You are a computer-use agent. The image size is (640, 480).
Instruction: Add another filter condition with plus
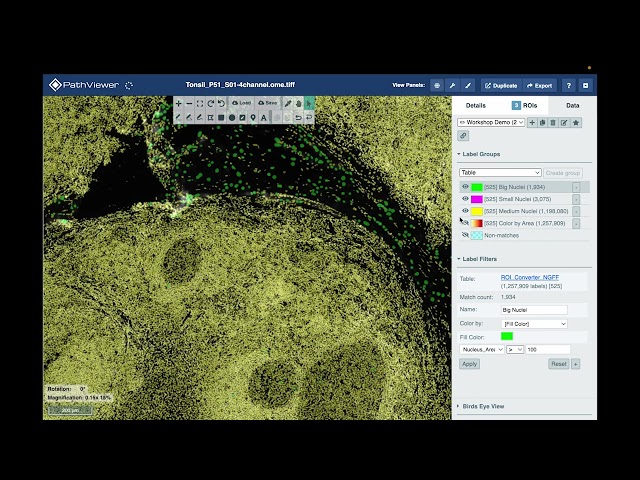pos(576,364)
